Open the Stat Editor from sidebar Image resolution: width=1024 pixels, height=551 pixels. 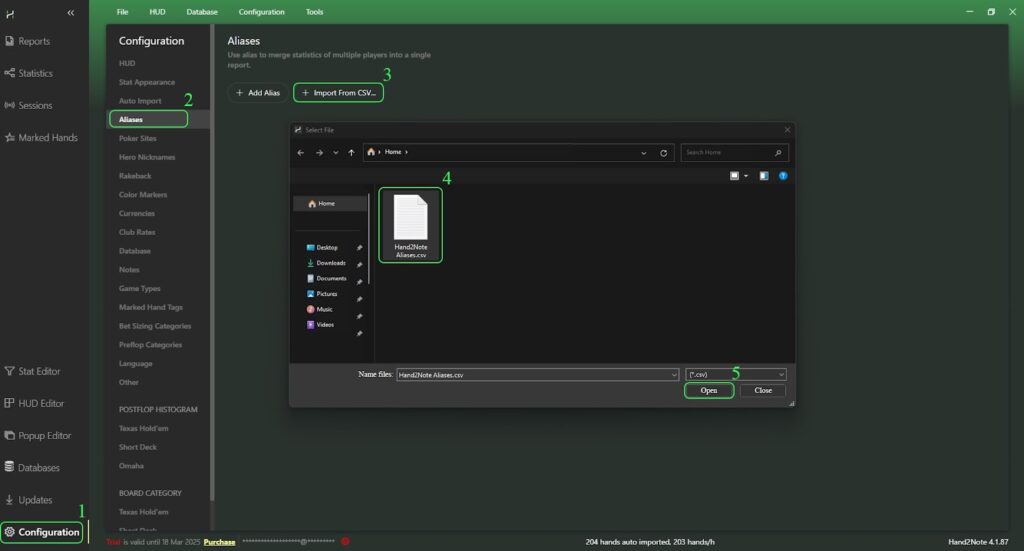coord(39,371)
